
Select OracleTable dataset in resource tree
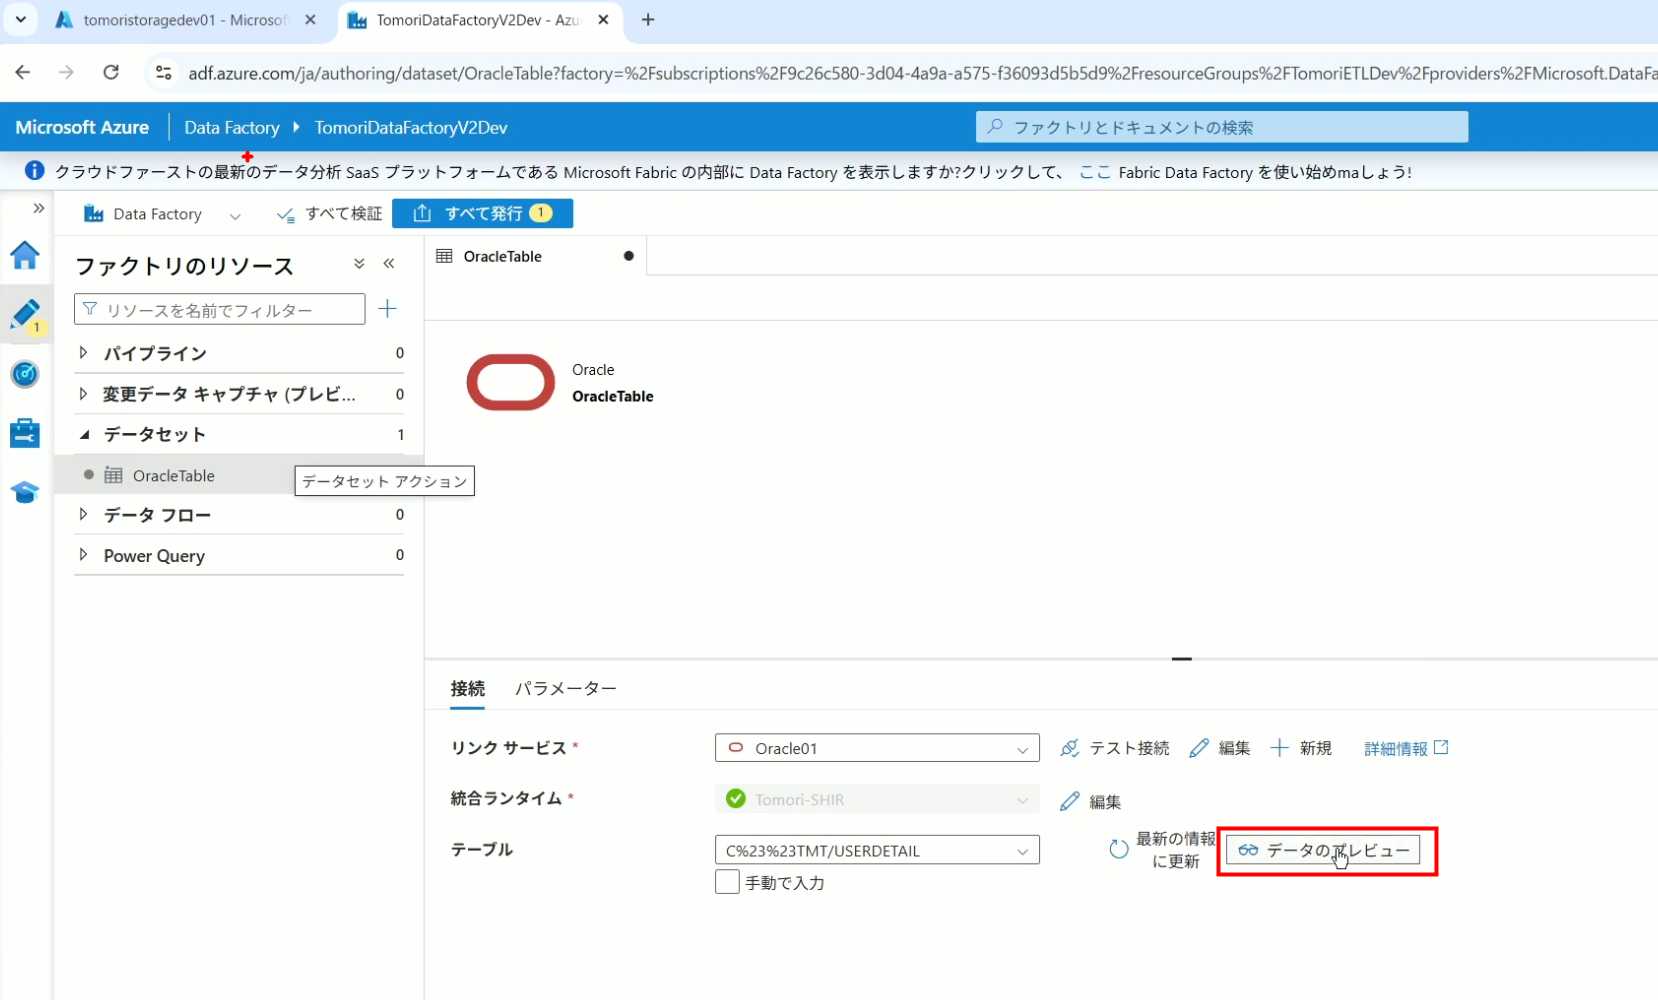173,476
